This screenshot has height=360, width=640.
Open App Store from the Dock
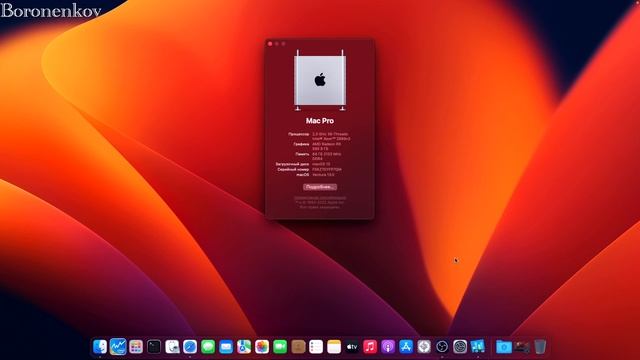tap(406, 347)
